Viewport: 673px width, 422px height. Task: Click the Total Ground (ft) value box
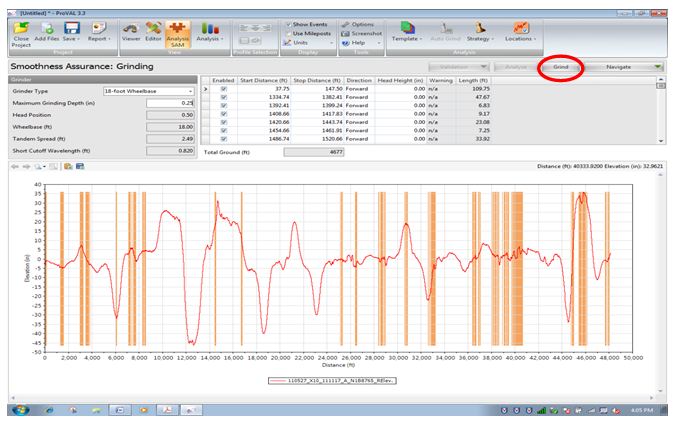pos(314,152)
